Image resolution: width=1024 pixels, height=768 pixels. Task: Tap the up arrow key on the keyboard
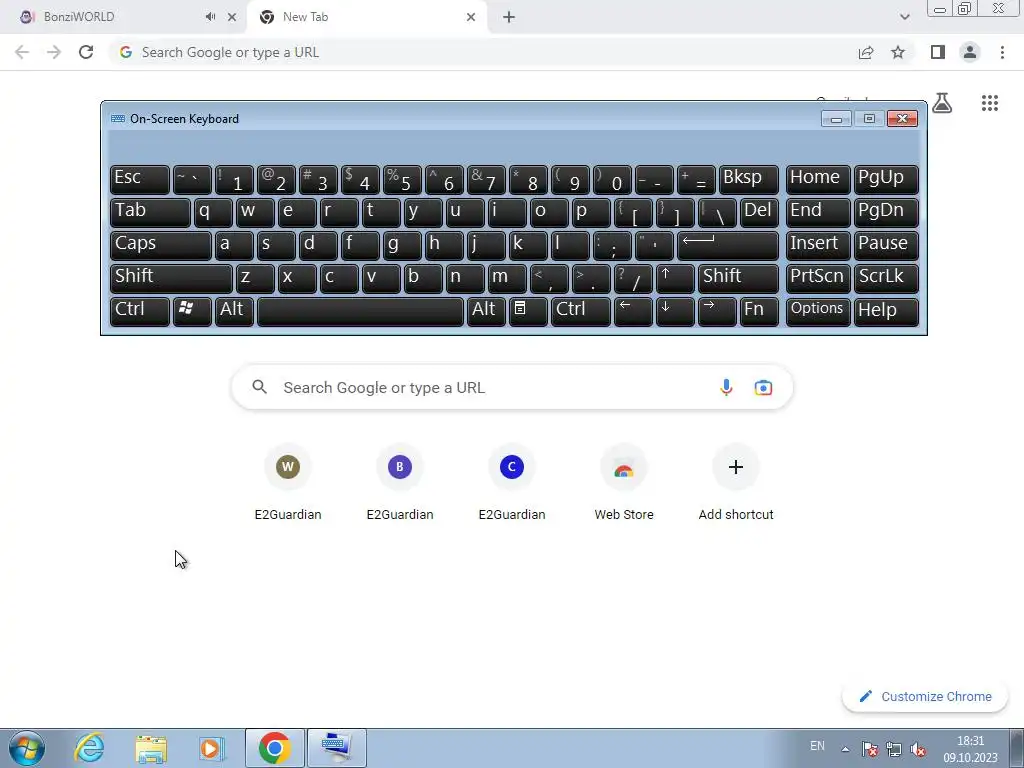point(675,278)
